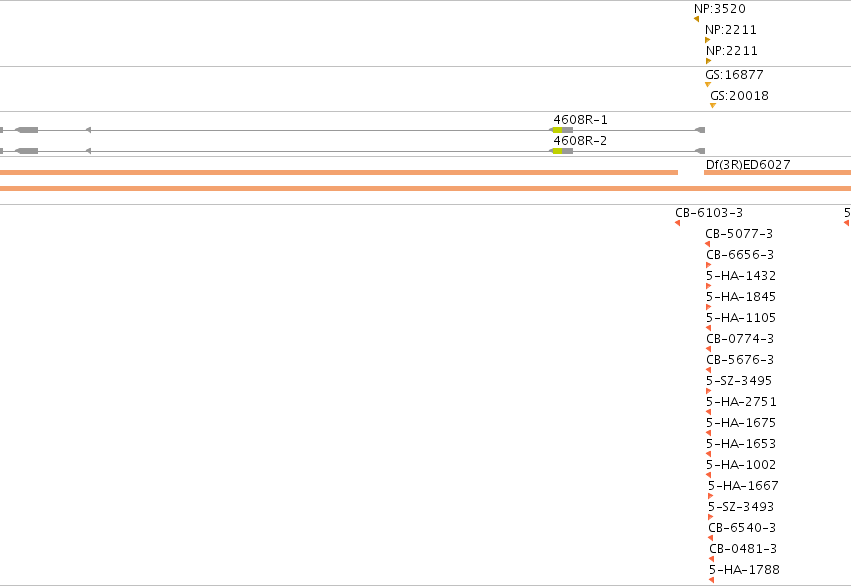Screen dimensions: 851x586
Task: Click the GS:16877 triangle marker
Action: pos(708,85)
